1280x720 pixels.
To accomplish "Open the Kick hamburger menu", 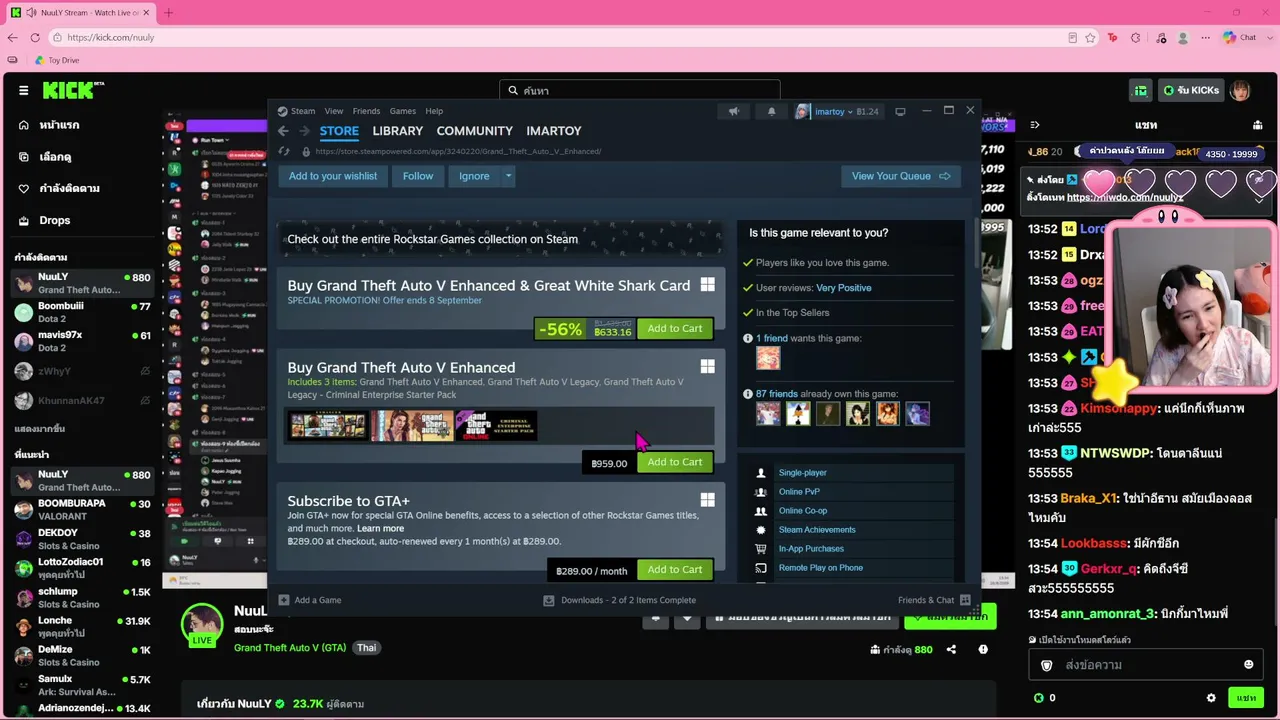I will coord(24,90).
